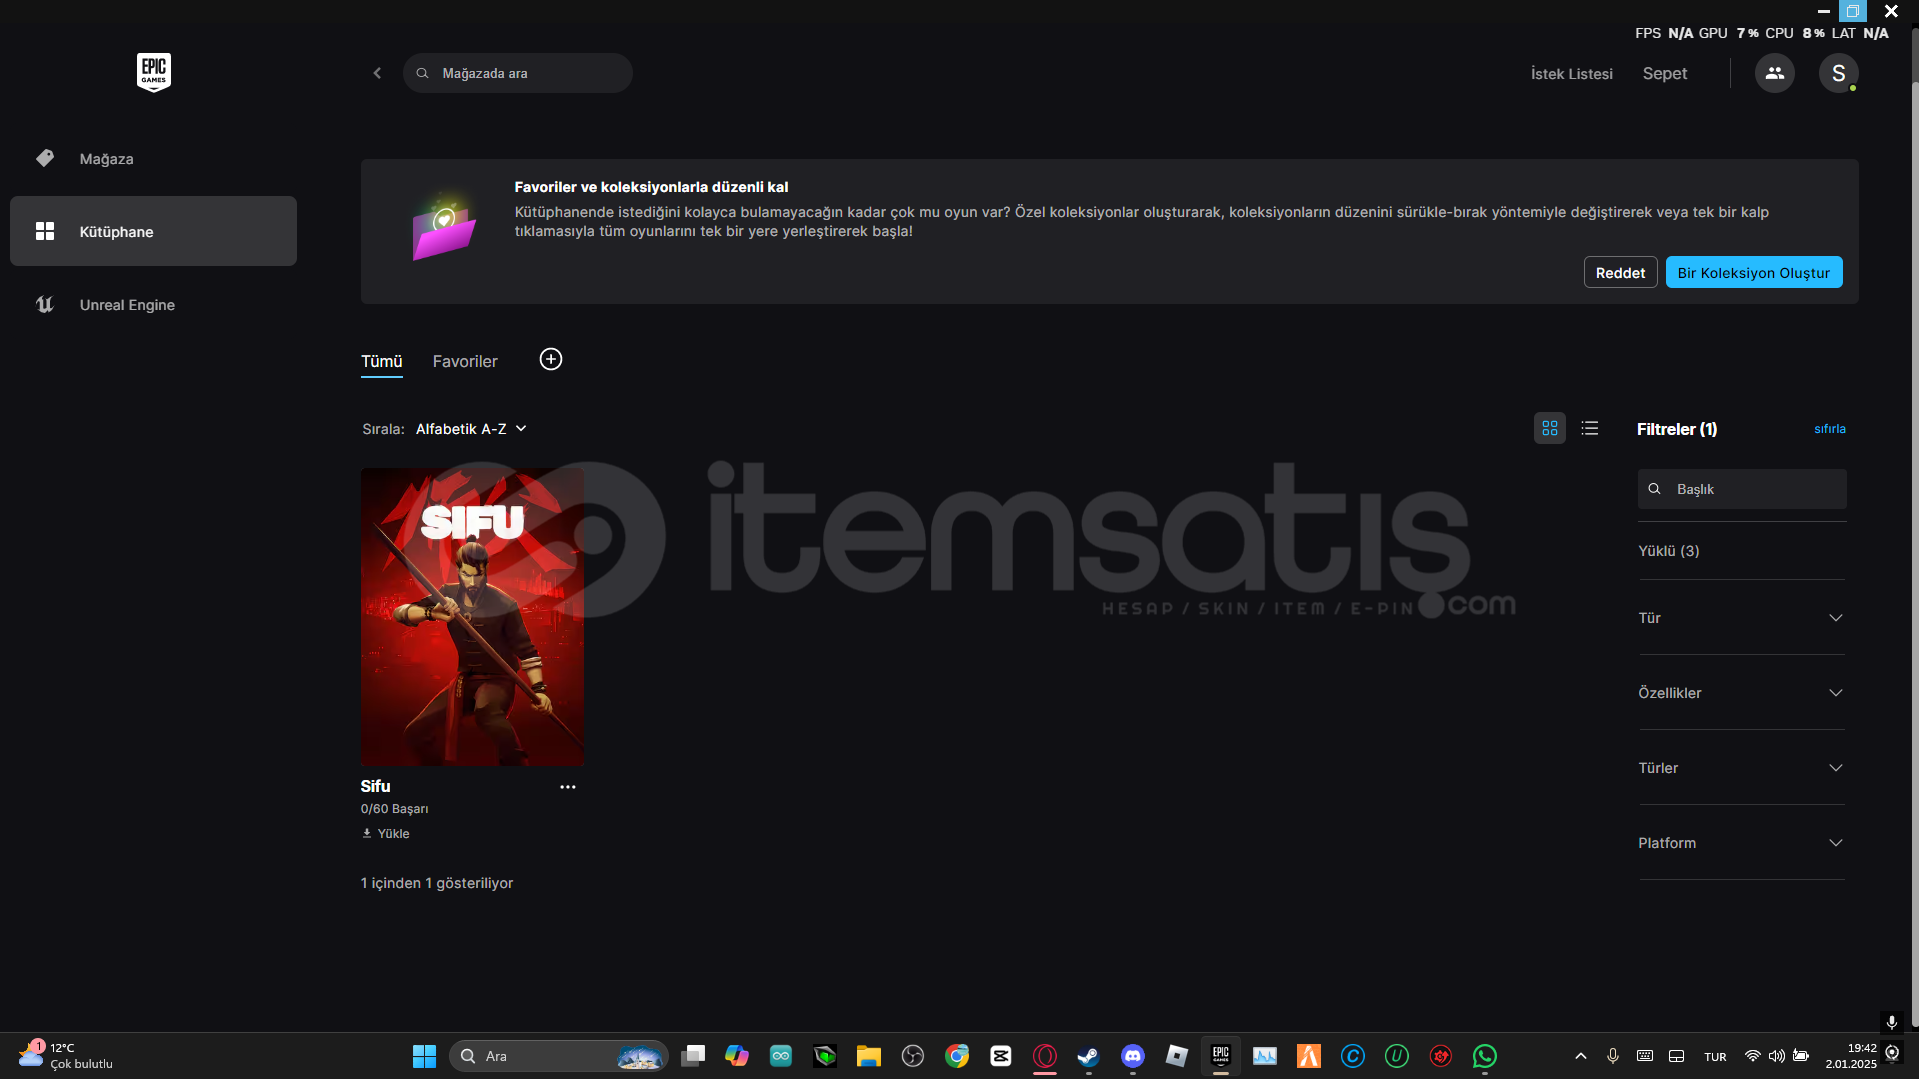The height and width of the screenshot is (1079, 1919).
Task: Open CapCut from the taskbar
Action: tap(1001, 1056)
